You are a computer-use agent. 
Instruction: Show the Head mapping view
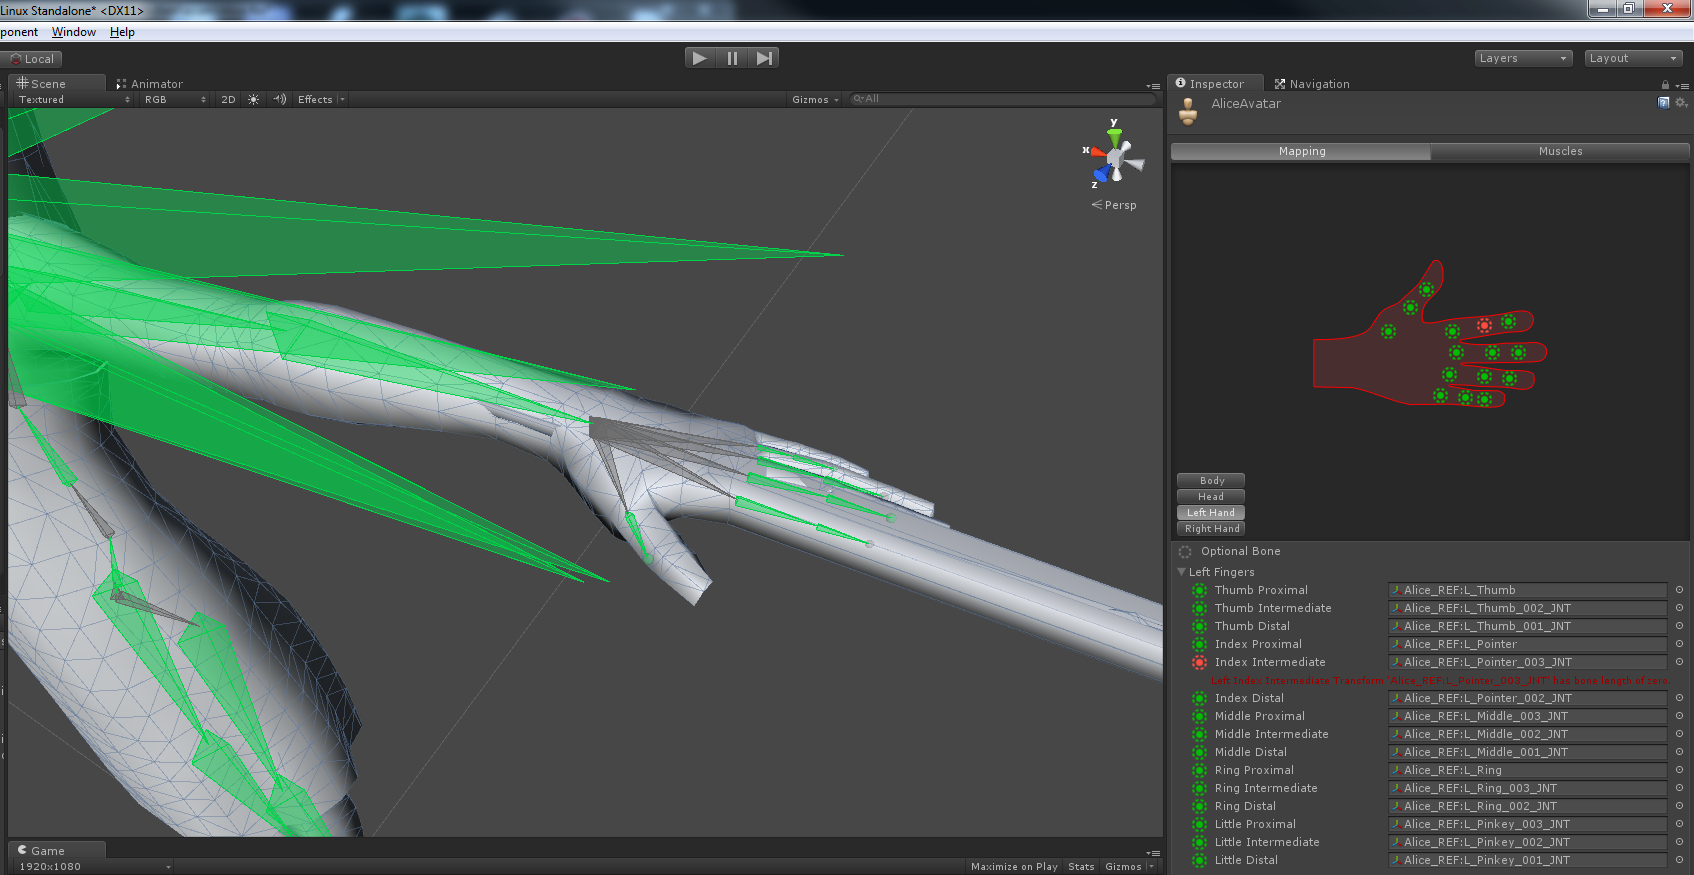click(1211, 497)
